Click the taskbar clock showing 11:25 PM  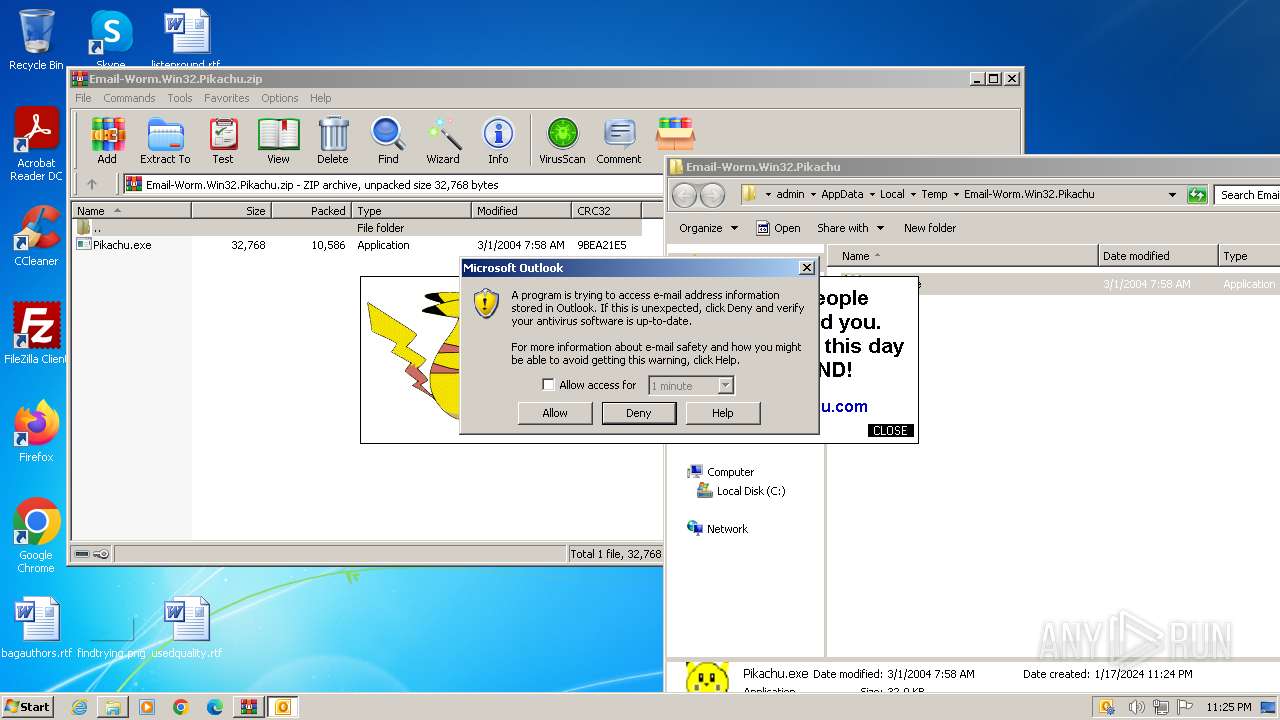1228,707
